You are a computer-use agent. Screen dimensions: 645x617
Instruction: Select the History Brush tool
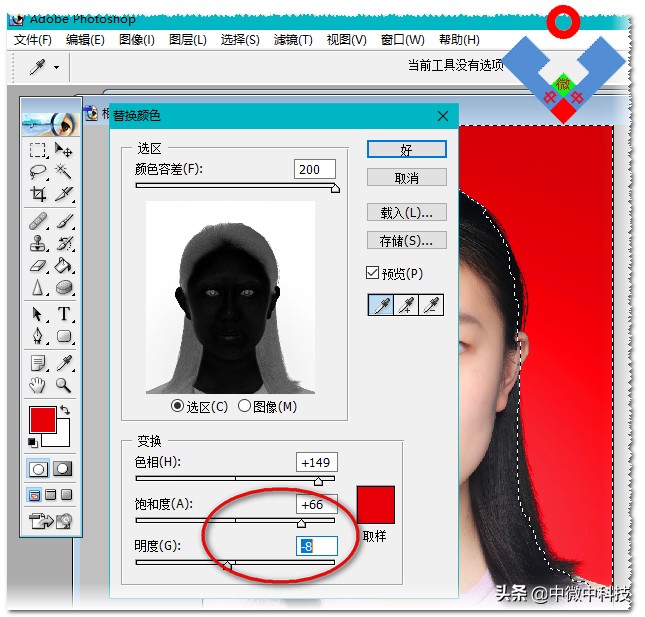click(64, 243)
